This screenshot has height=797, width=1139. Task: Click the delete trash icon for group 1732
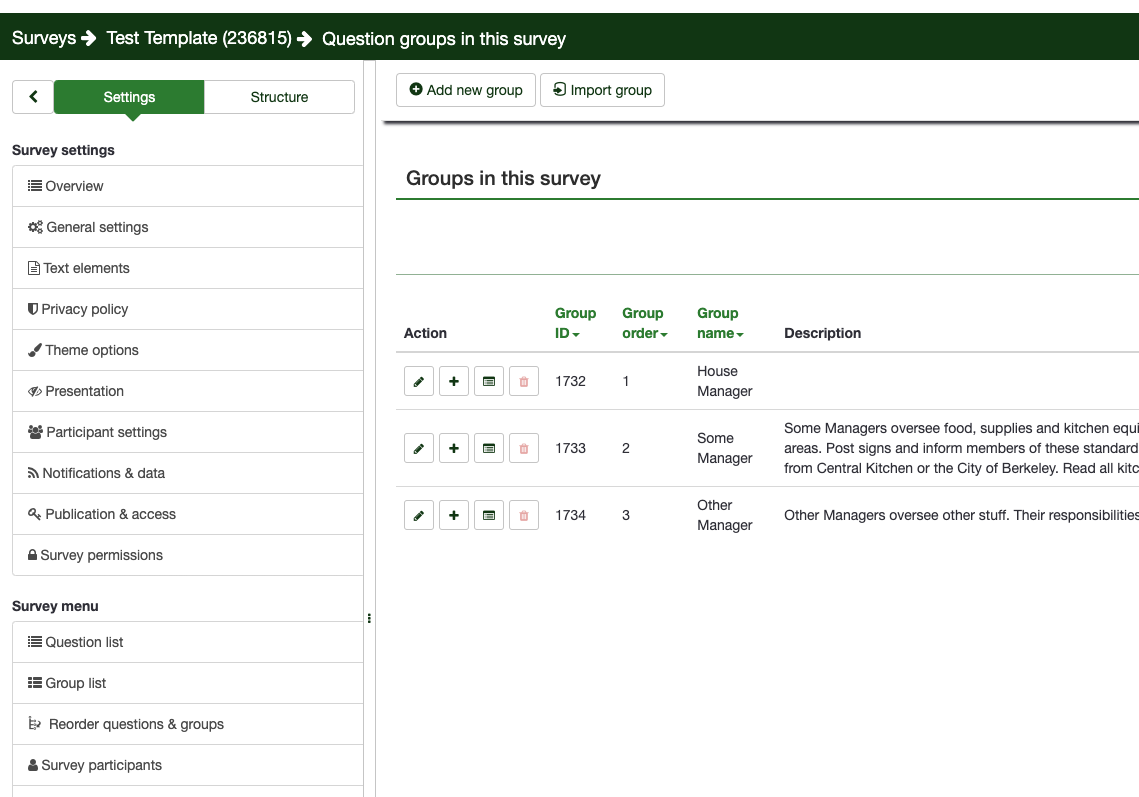pyautogui.click(x=524, y=381)
